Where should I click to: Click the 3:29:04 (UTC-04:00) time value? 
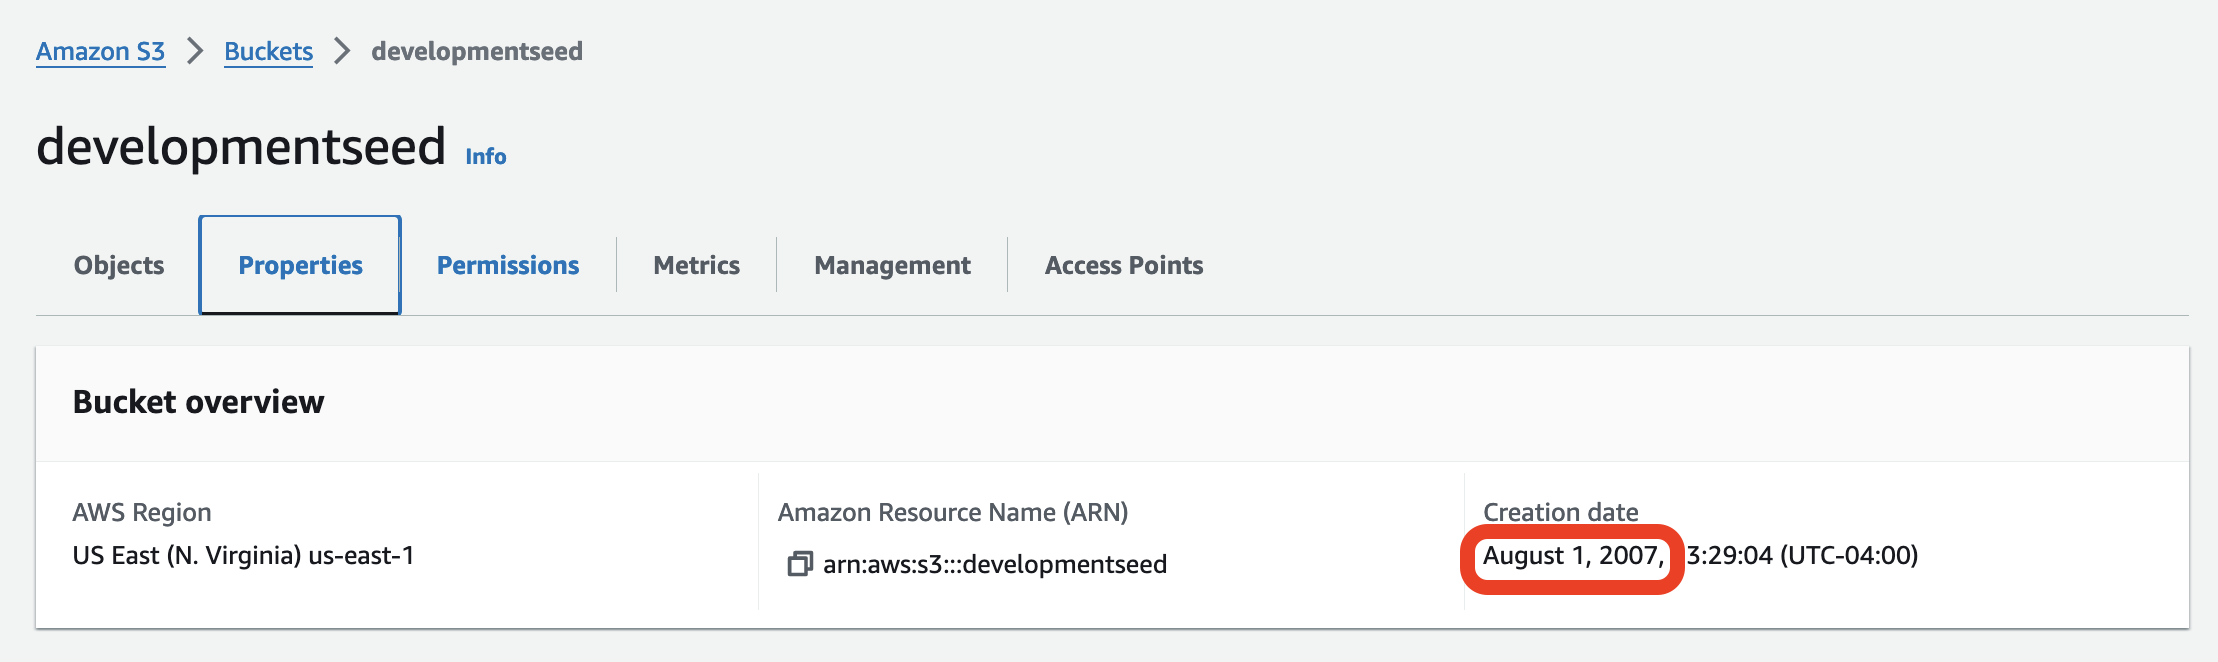point(1802,555)
